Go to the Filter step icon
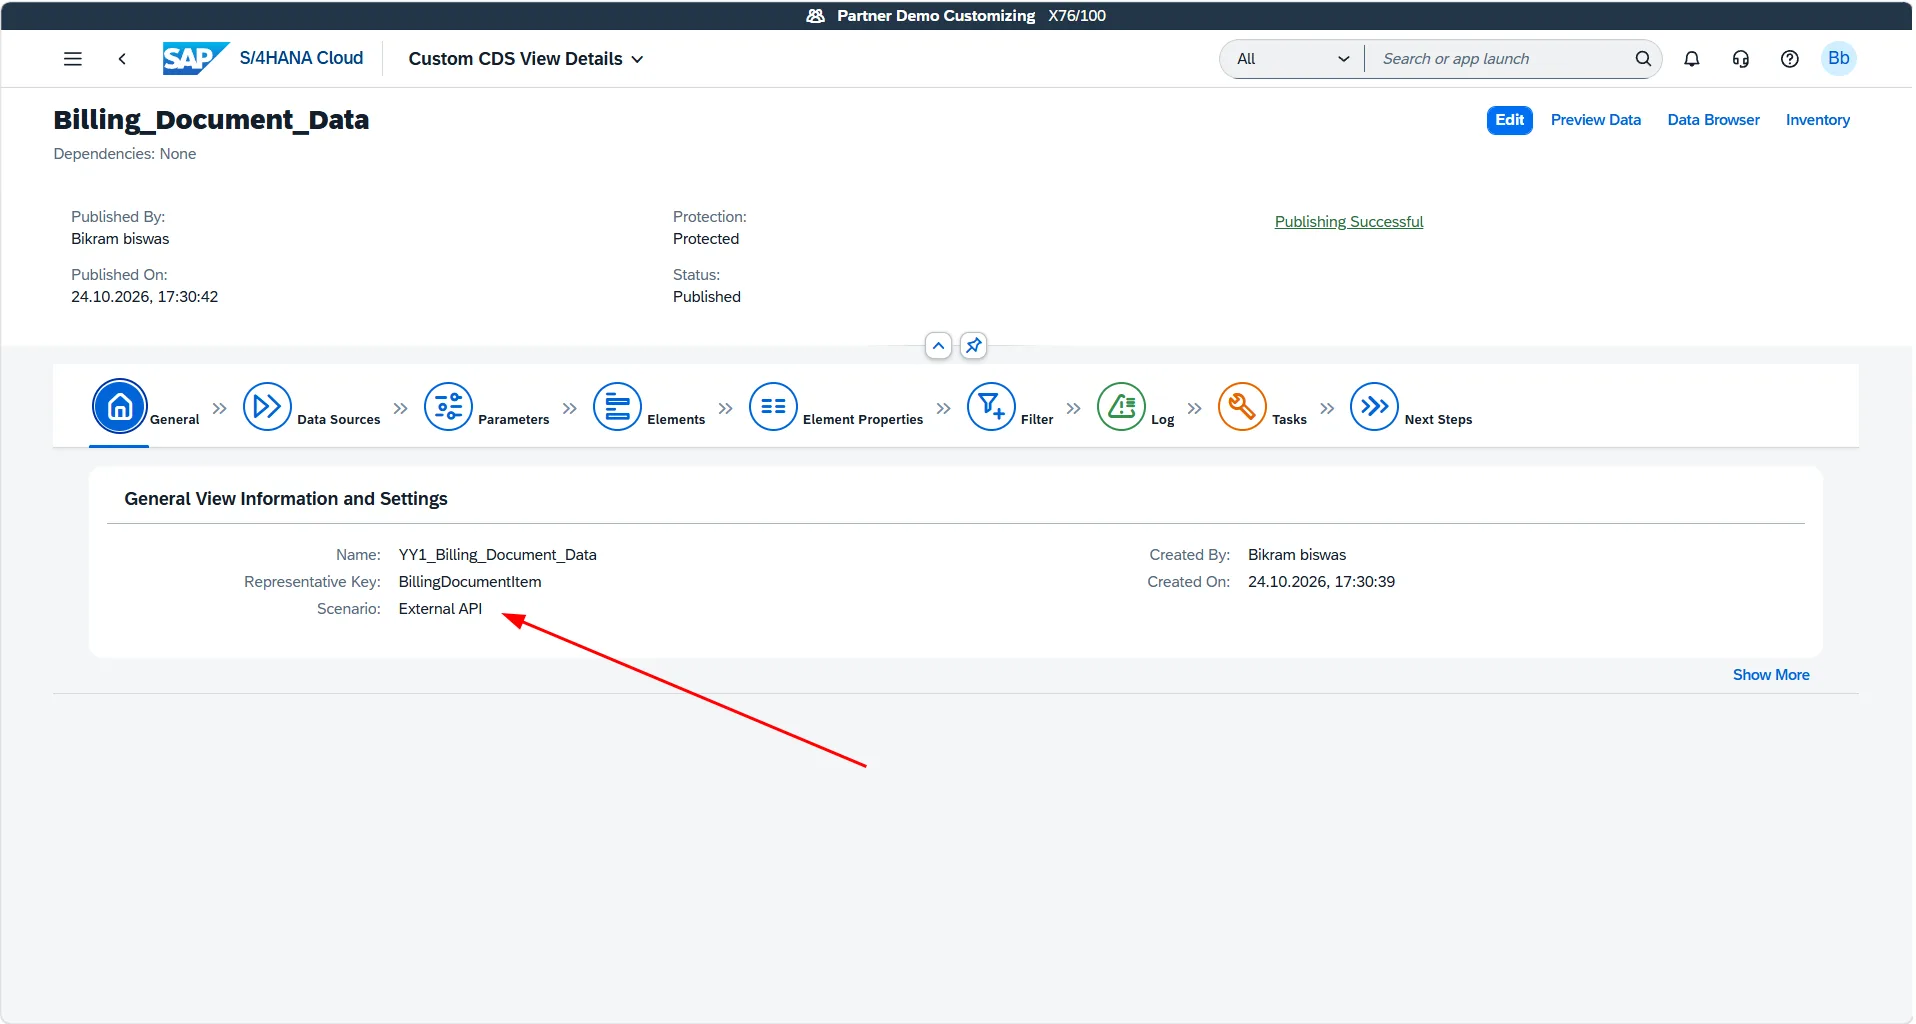This screenshot has width=1916, height=1024. [x=991, y=406]
